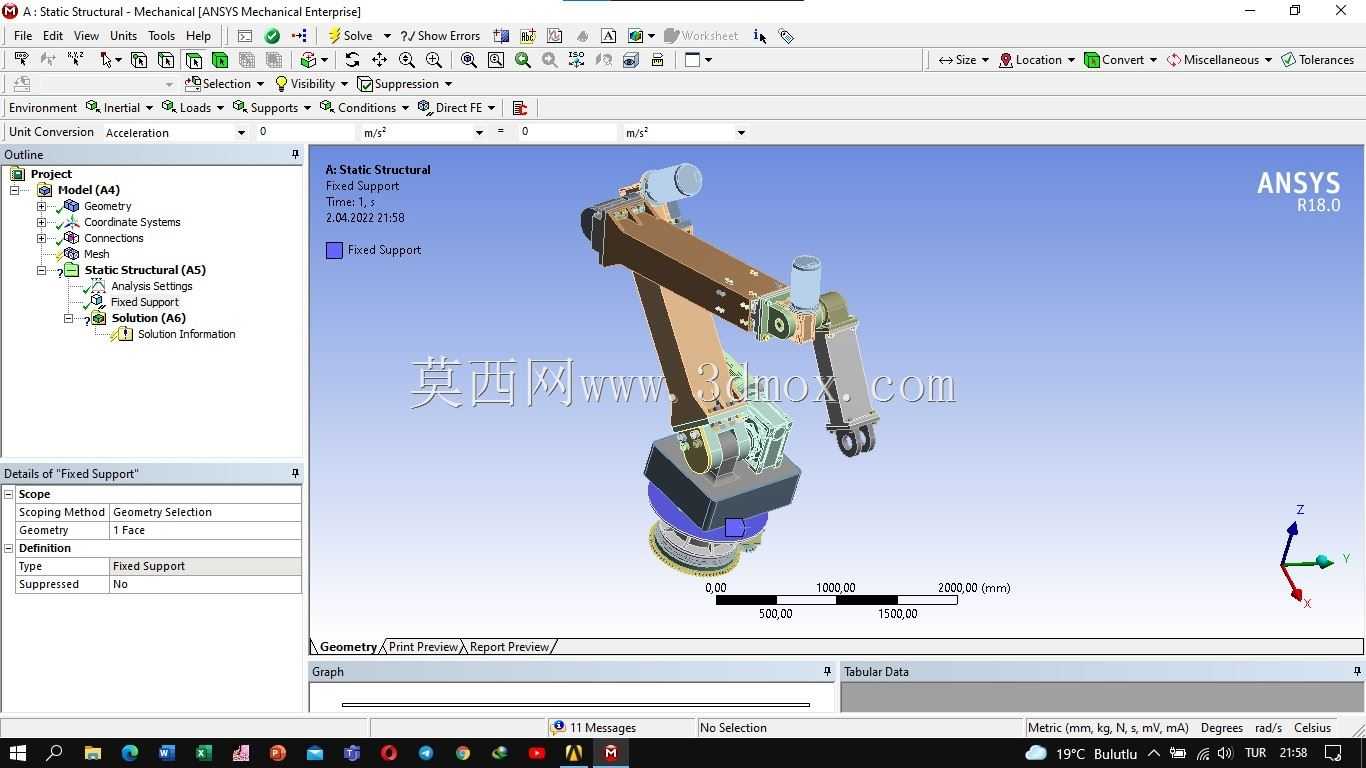1366x768 pixels.
Task: Open the Conditions dropdown
Action: tap(364, 108)
